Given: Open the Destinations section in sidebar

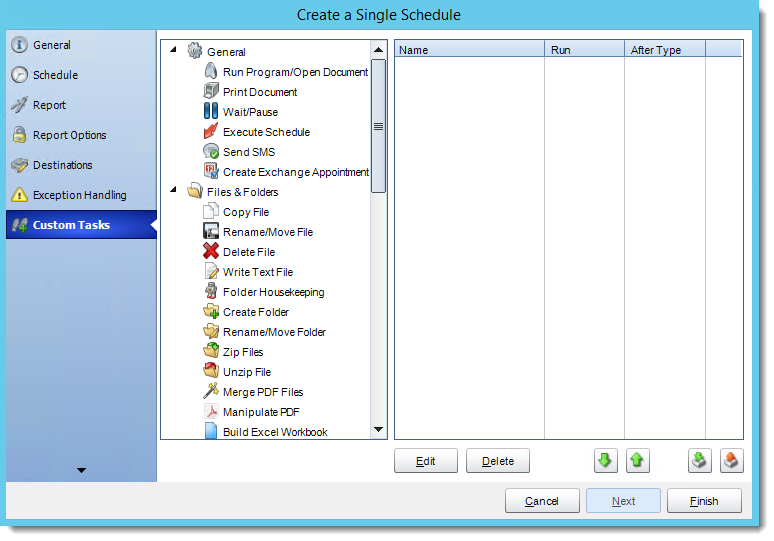Looking at the screenshot, I should tap(81, 165).
